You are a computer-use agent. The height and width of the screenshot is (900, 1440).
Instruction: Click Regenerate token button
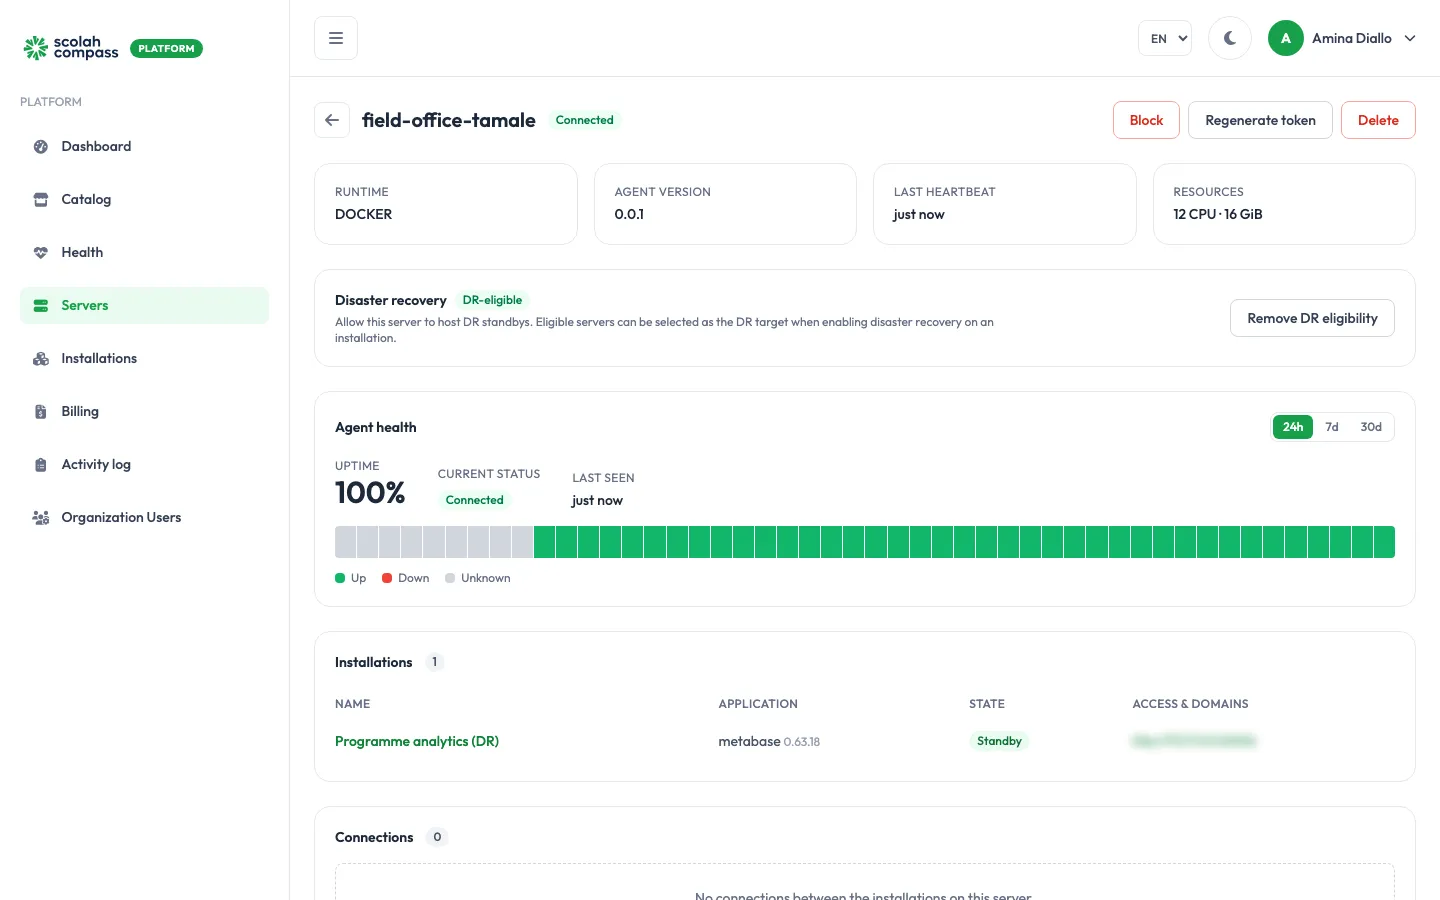(x=1260, y=120)
